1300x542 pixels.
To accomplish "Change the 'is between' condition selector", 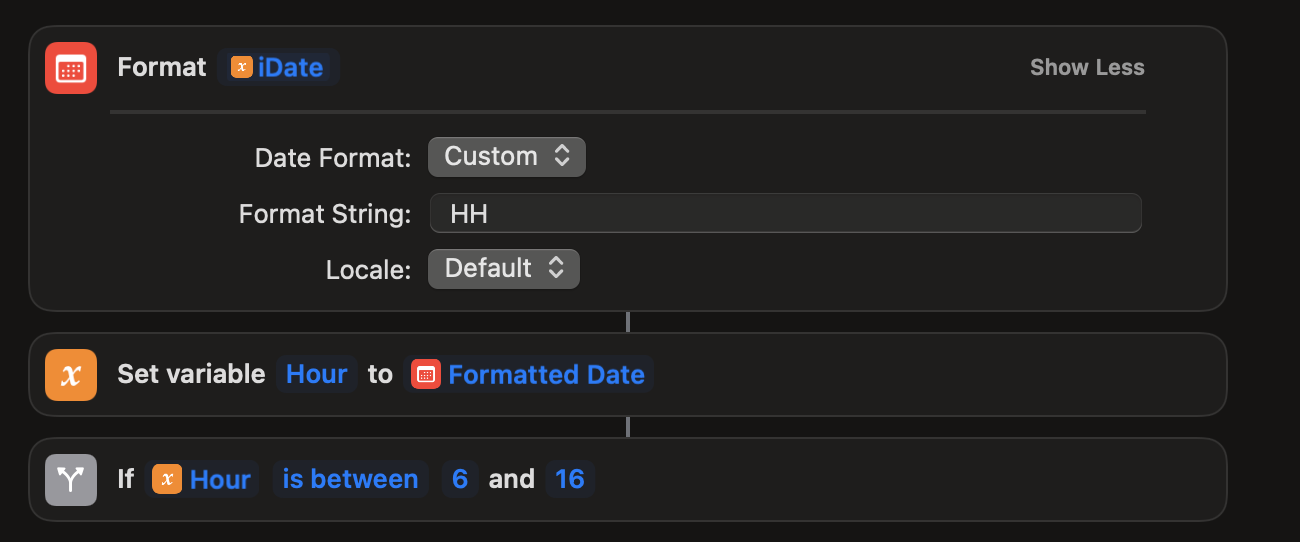I will pos(350,480).
